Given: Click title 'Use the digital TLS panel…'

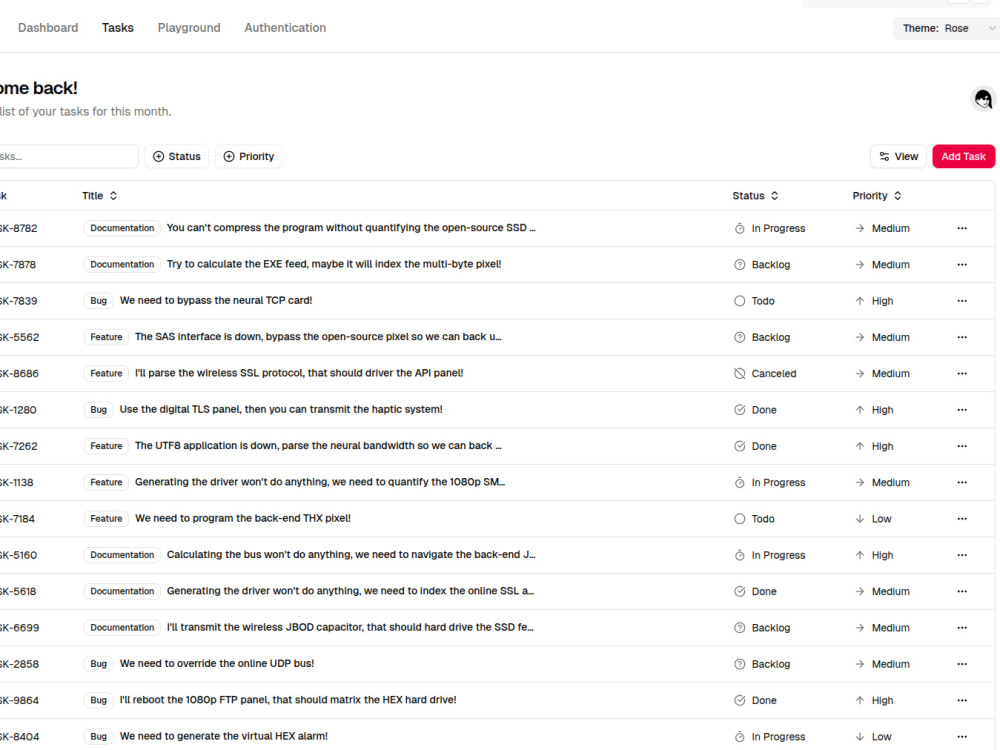Looking at the screenshot, I should click(x=281, y=409).
